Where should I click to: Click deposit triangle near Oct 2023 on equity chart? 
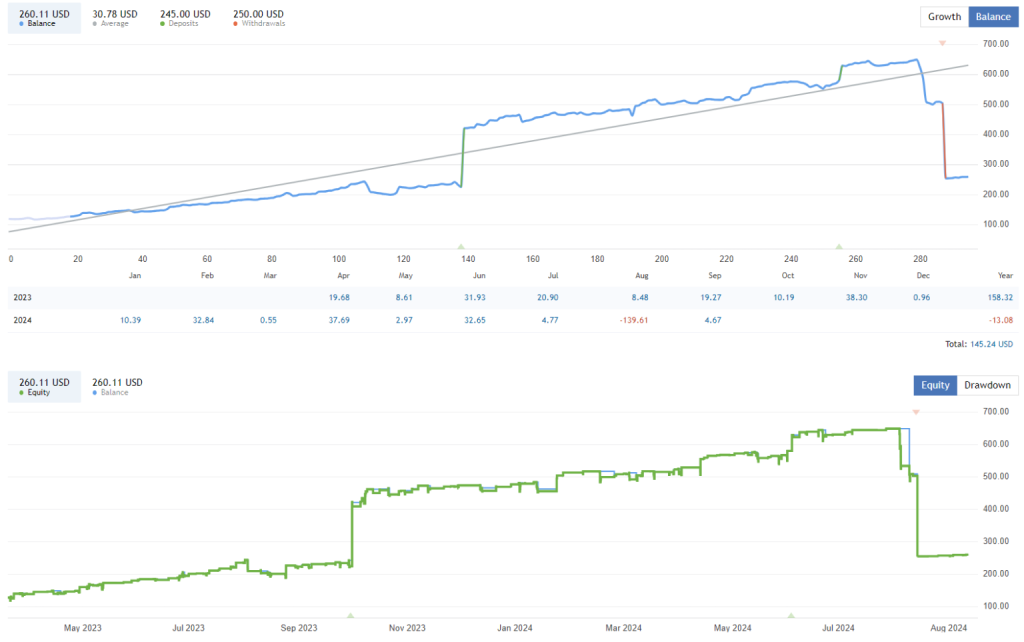(x=350, y=615)
